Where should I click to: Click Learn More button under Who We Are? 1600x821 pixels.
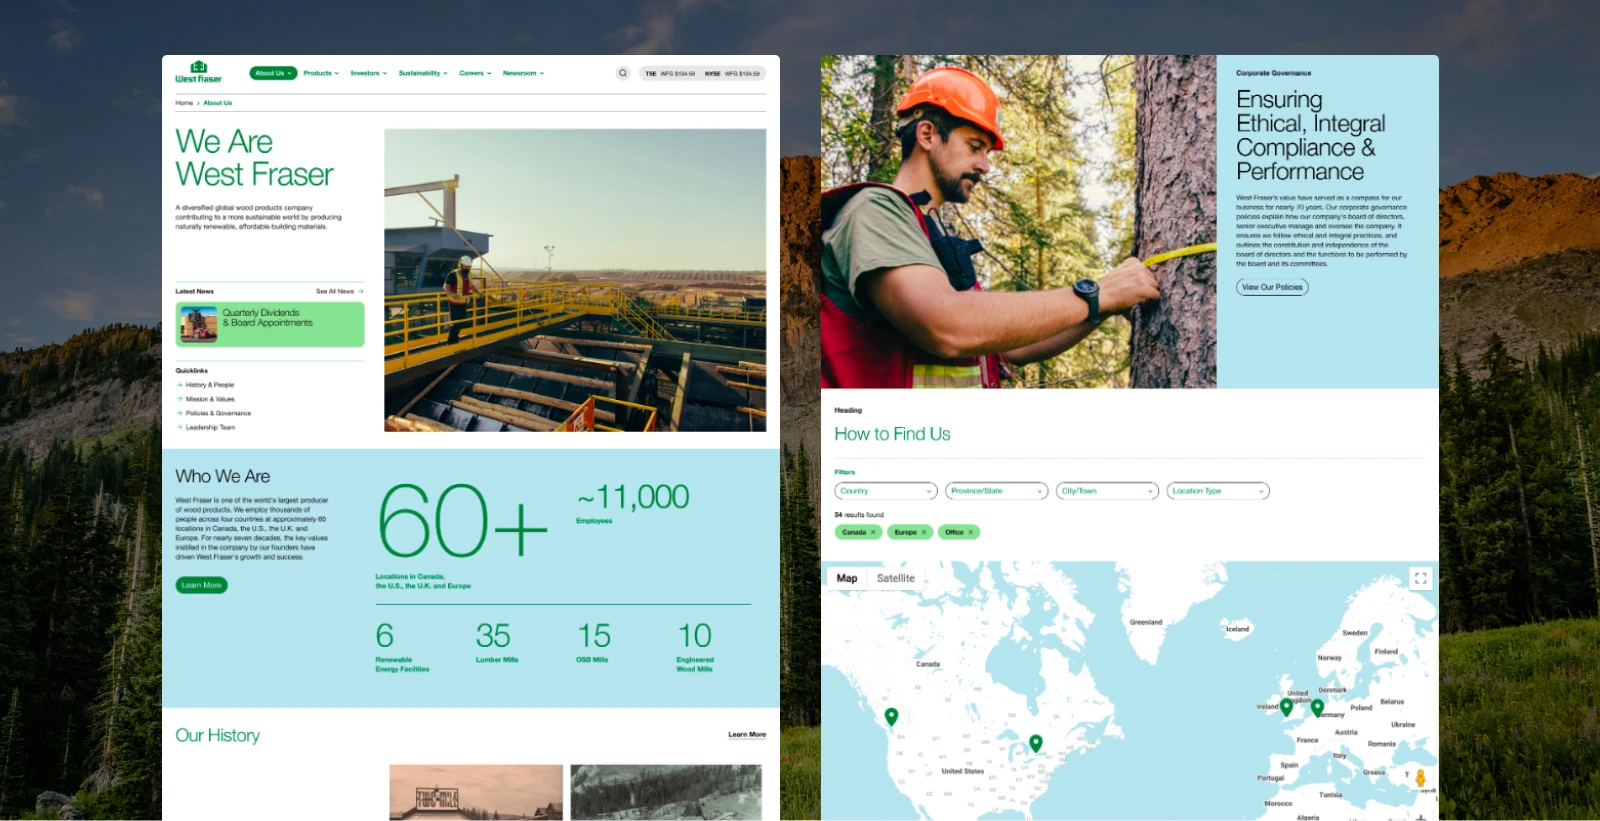[202, 585]
